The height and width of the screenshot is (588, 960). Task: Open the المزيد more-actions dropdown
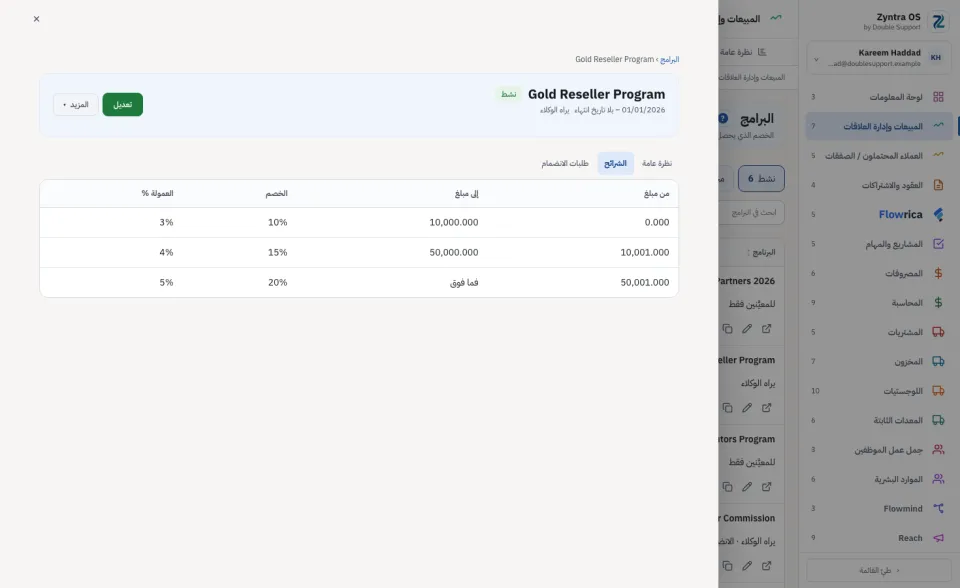75,105
